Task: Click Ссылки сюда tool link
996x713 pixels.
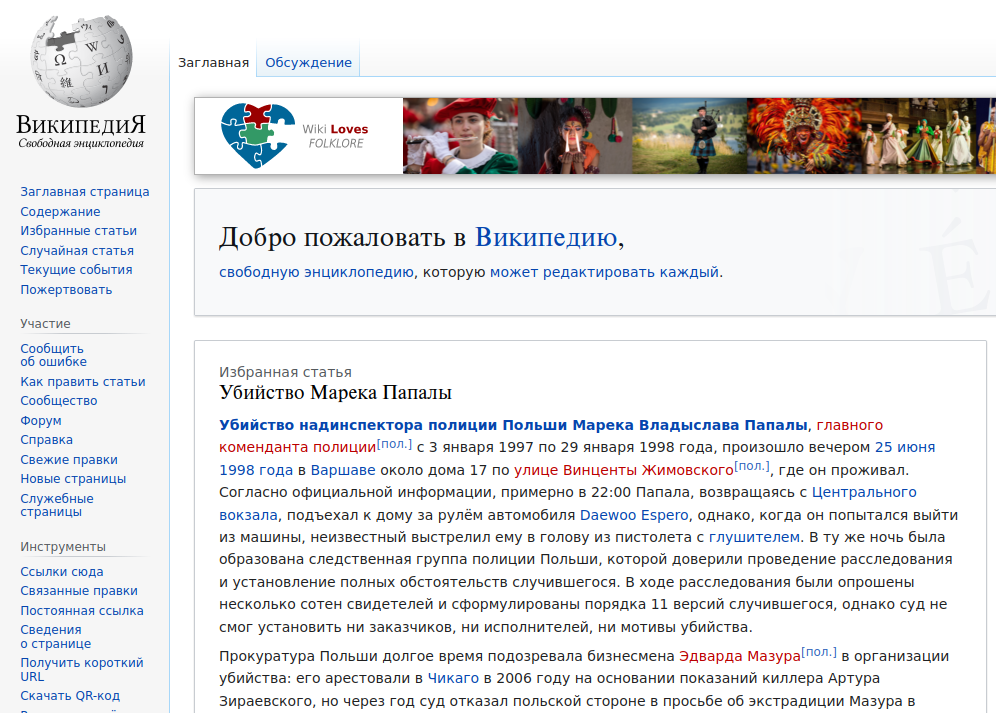Action: tap(62, 571)
